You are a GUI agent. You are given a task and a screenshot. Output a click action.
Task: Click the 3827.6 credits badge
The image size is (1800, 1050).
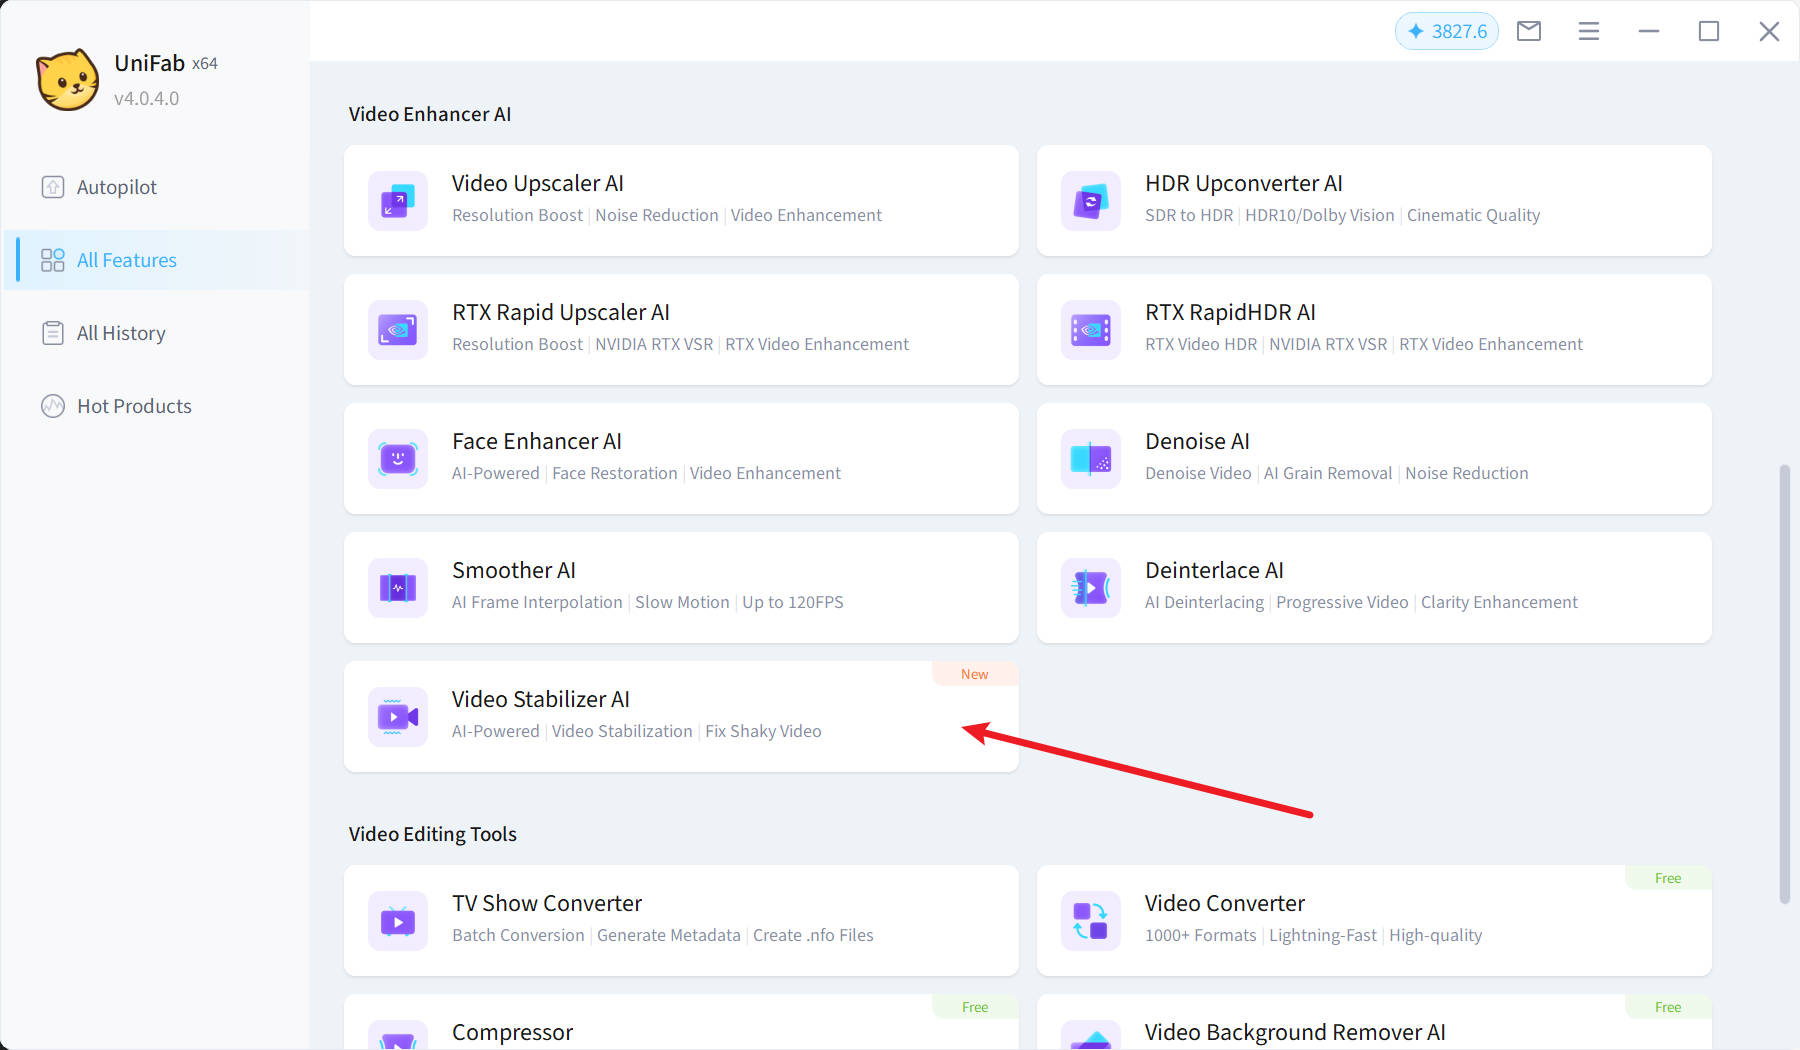1446,31
